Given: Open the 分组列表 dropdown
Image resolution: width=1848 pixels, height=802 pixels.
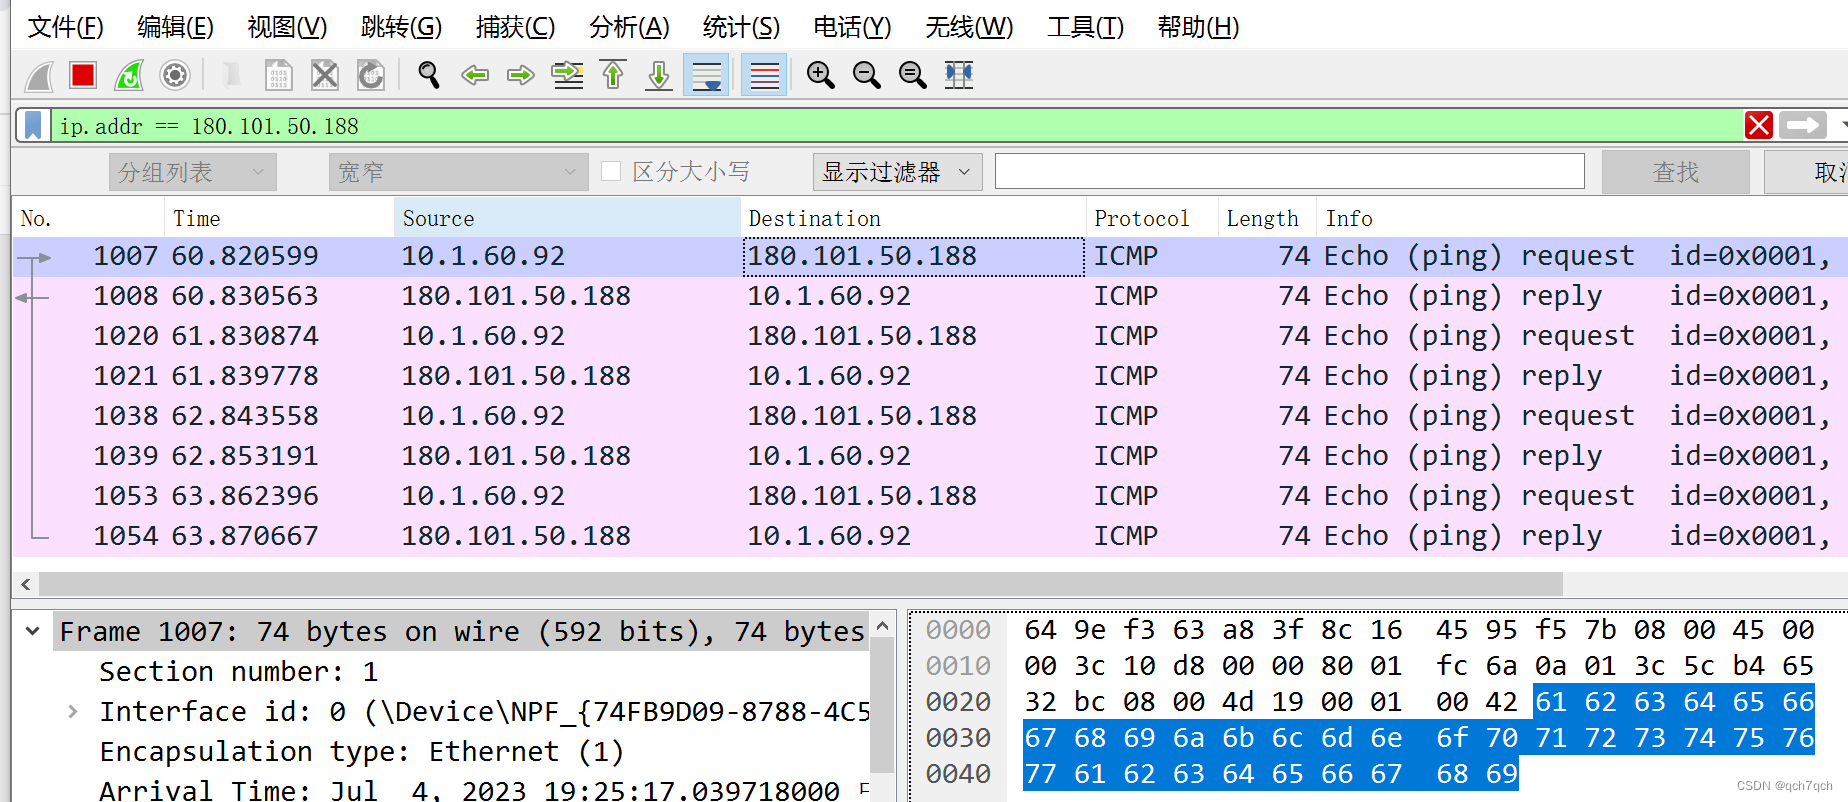Looking at the screenshot, I should (x=192, y=173).
